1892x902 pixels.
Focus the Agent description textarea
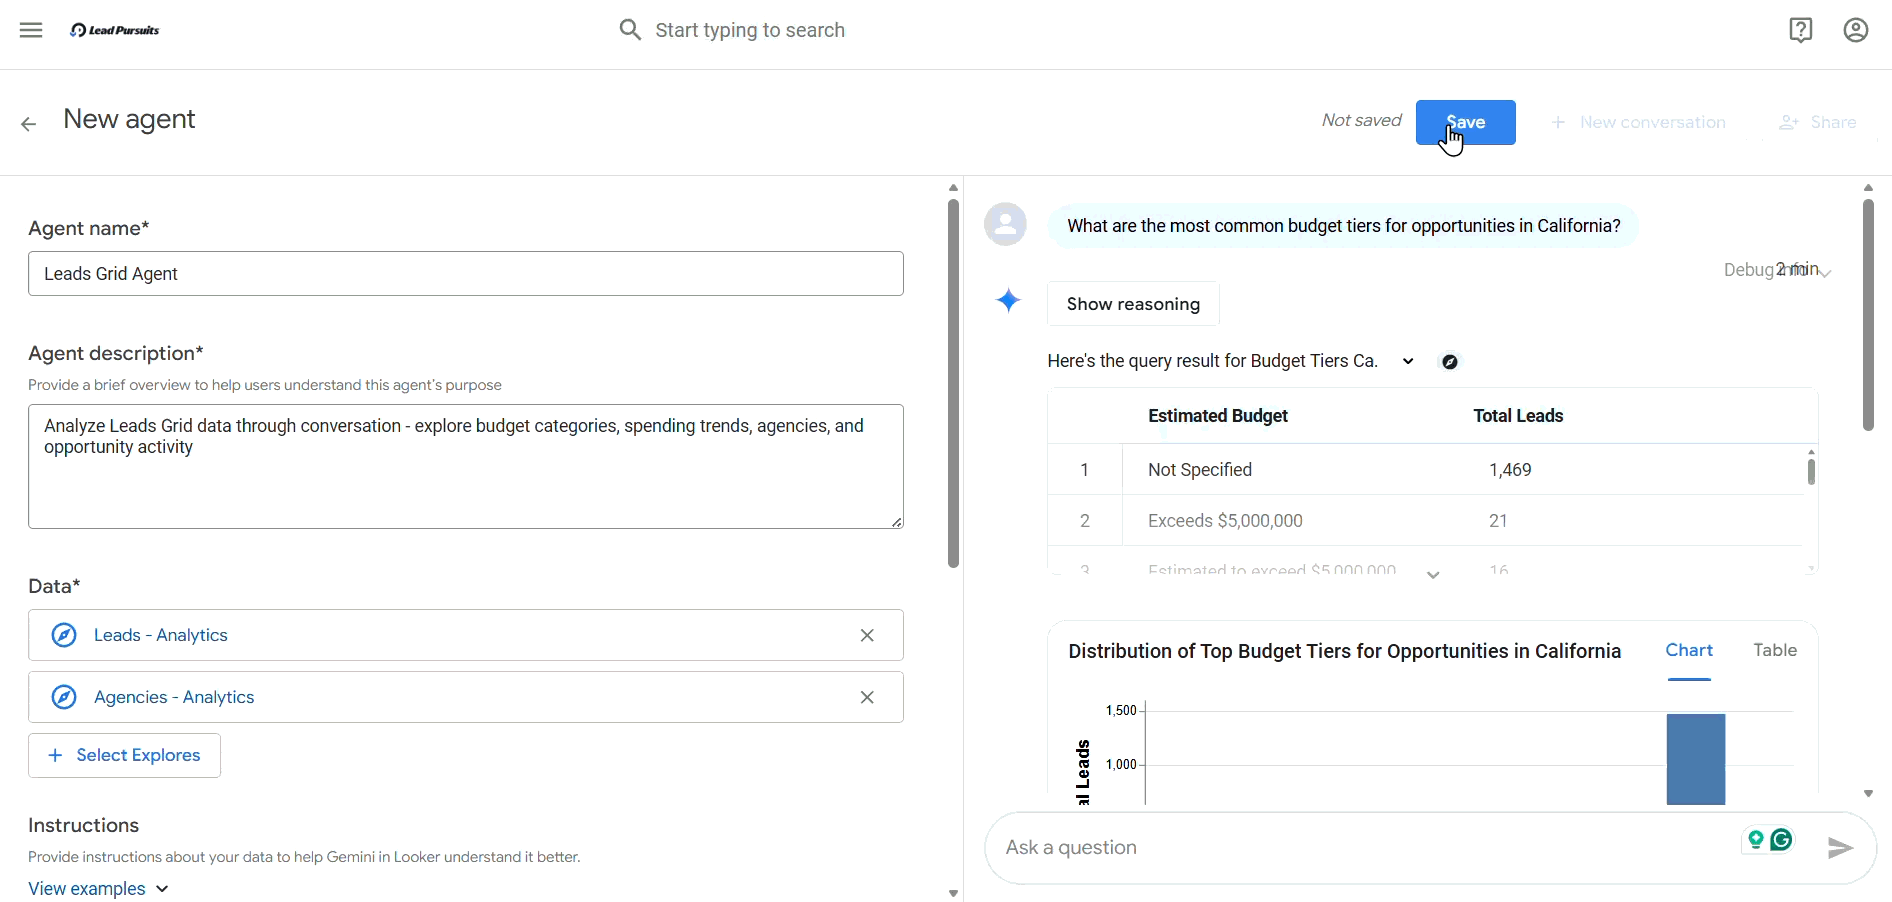(466, 467)
